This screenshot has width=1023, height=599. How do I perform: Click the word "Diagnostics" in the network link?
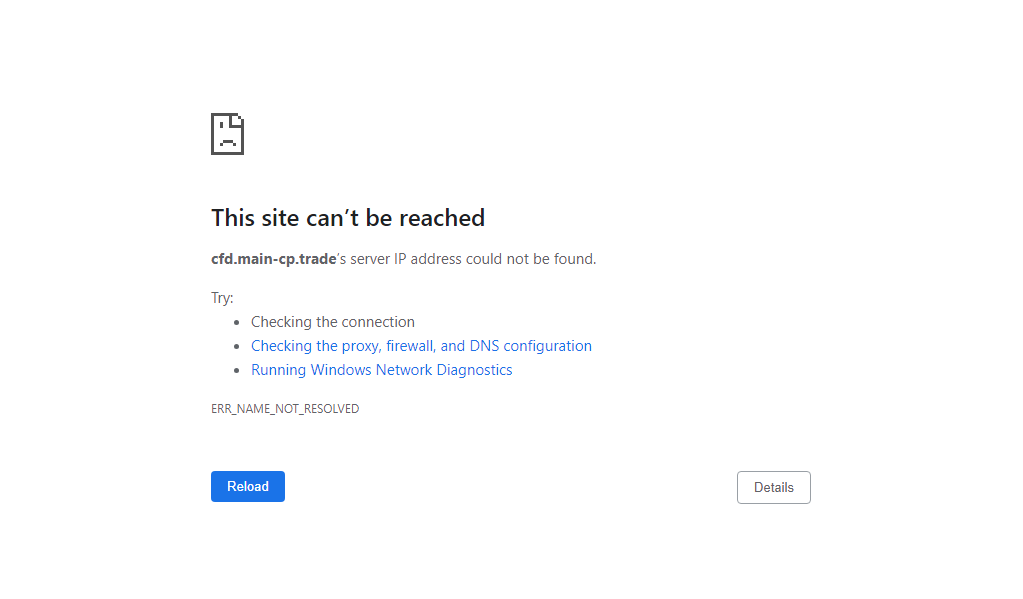click(474, 370)
